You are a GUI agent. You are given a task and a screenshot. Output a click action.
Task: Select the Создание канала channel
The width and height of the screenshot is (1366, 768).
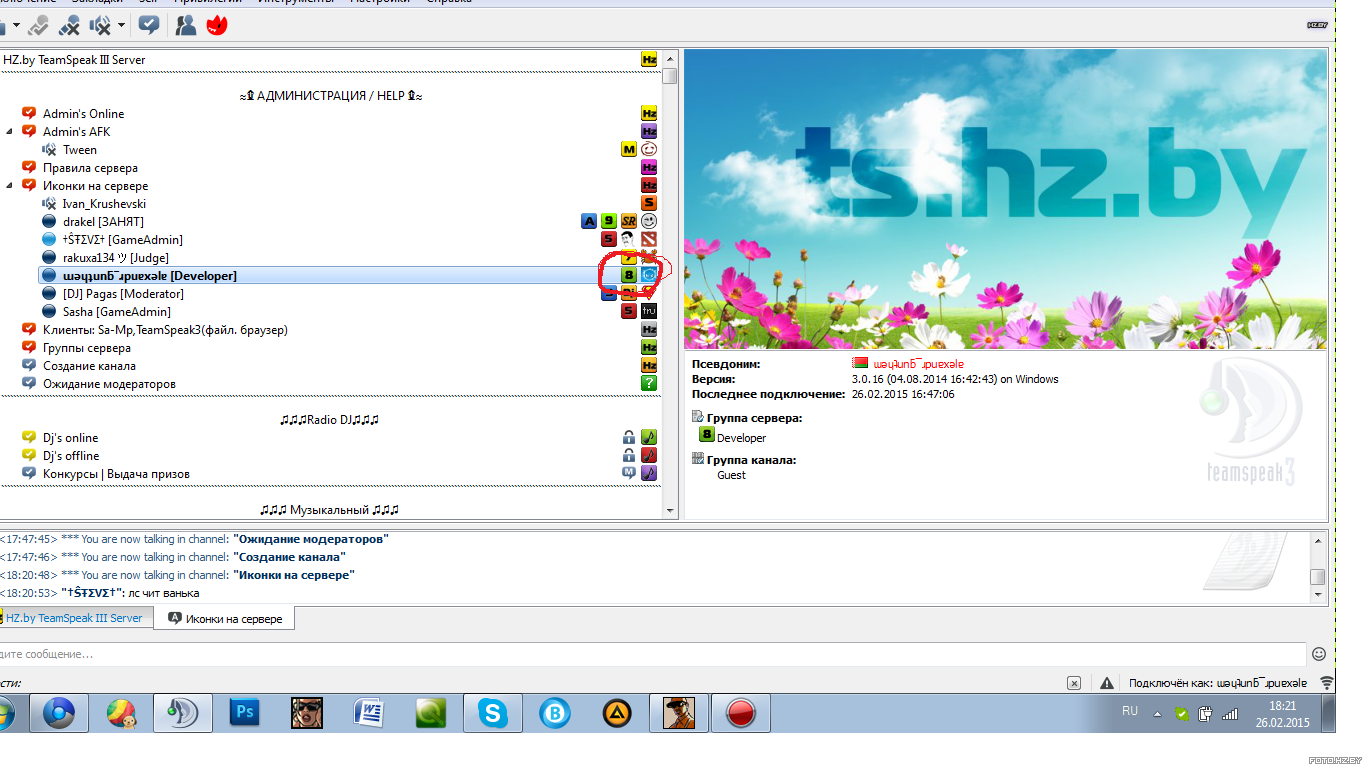(x=89, y=366)
